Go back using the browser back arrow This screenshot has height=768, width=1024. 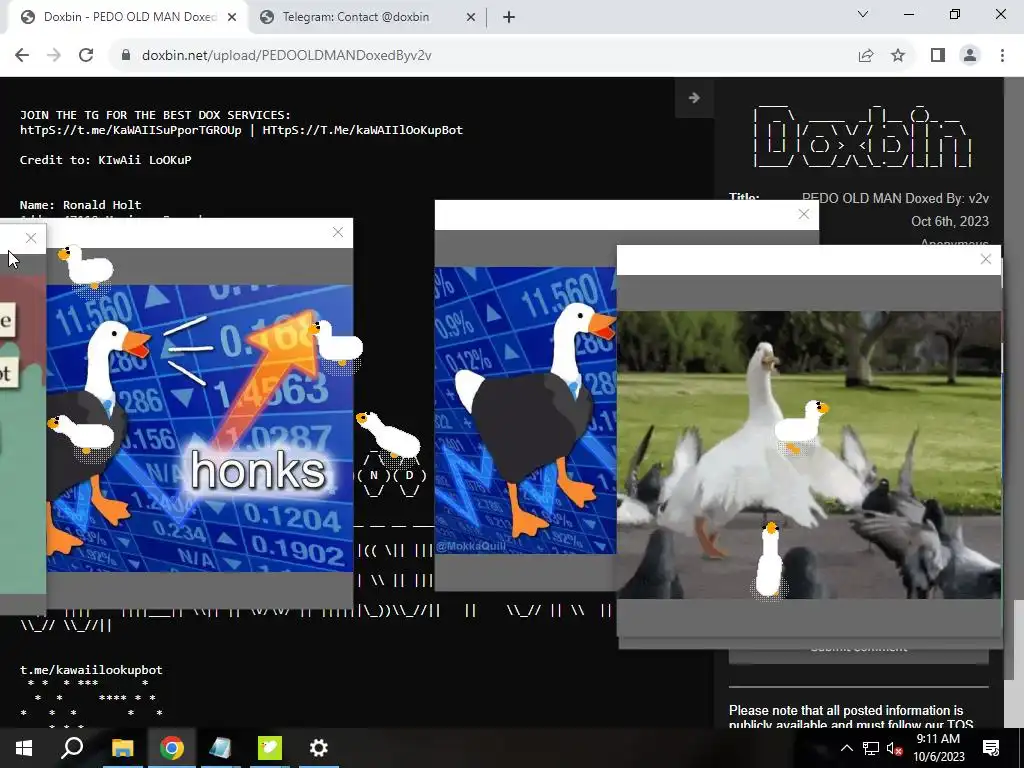[22, 56]
